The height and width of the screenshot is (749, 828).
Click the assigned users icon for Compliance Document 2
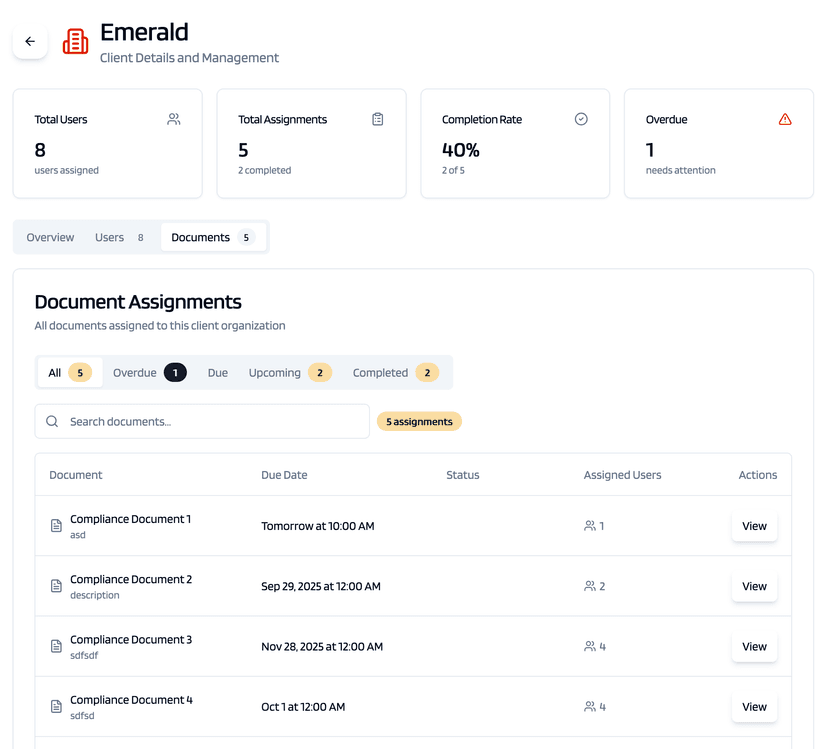point(589,586)
